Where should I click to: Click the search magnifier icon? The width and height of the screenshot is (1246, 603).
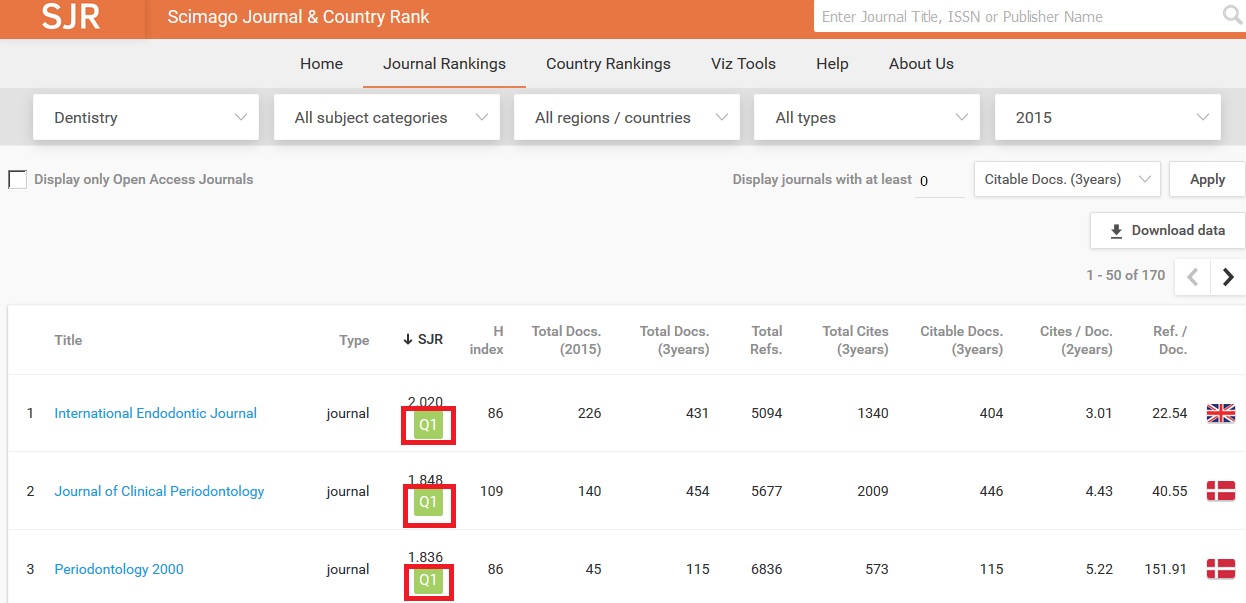pyautogui.click(x=1232, y=15)
